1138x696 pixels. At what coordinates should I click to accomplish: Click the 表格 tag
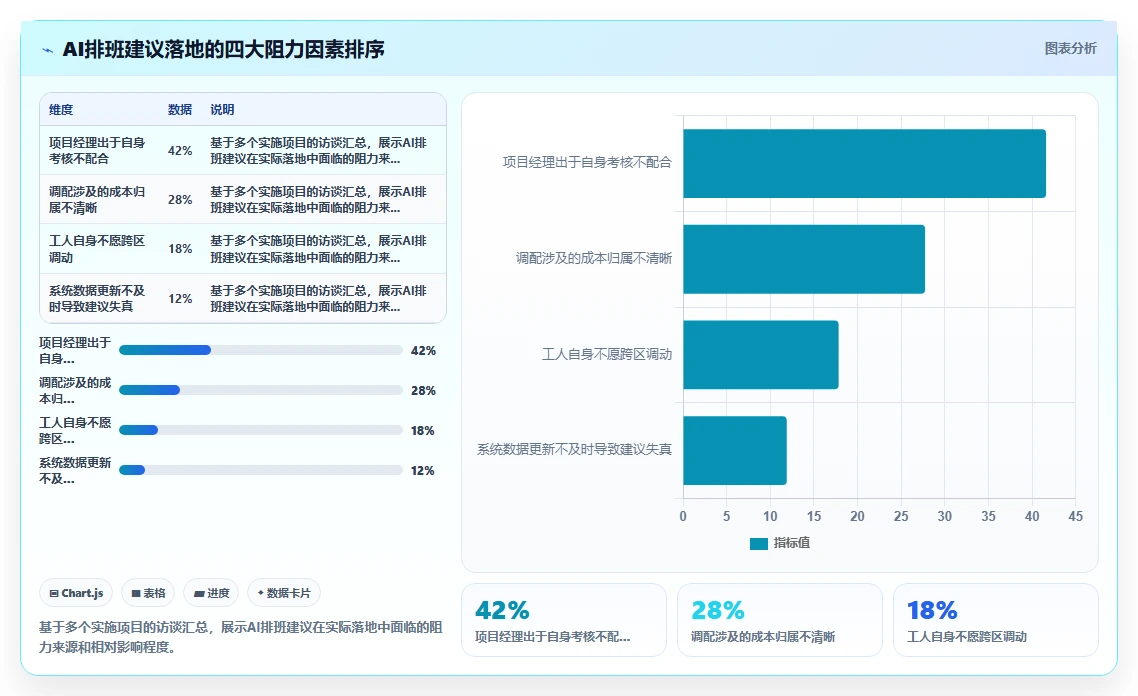coord(148,593)
